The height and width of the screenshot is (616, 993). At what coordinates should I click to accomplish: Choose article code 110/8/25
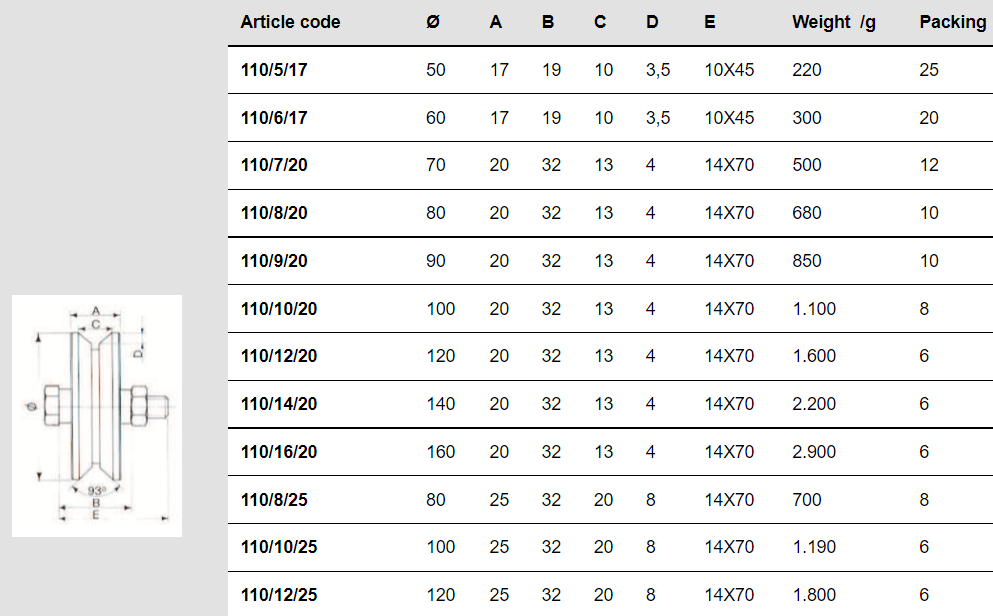274,500
